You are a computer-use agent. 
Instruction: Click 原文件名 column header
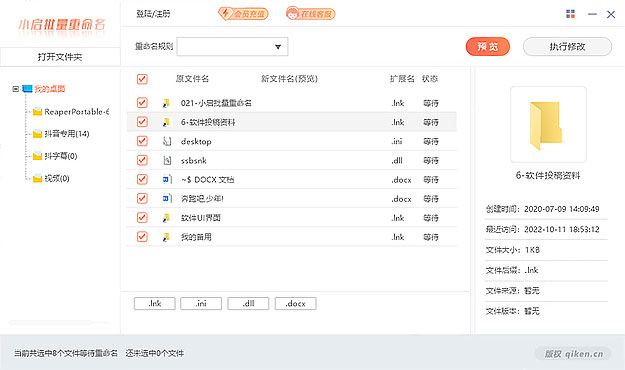click(192, 79)
